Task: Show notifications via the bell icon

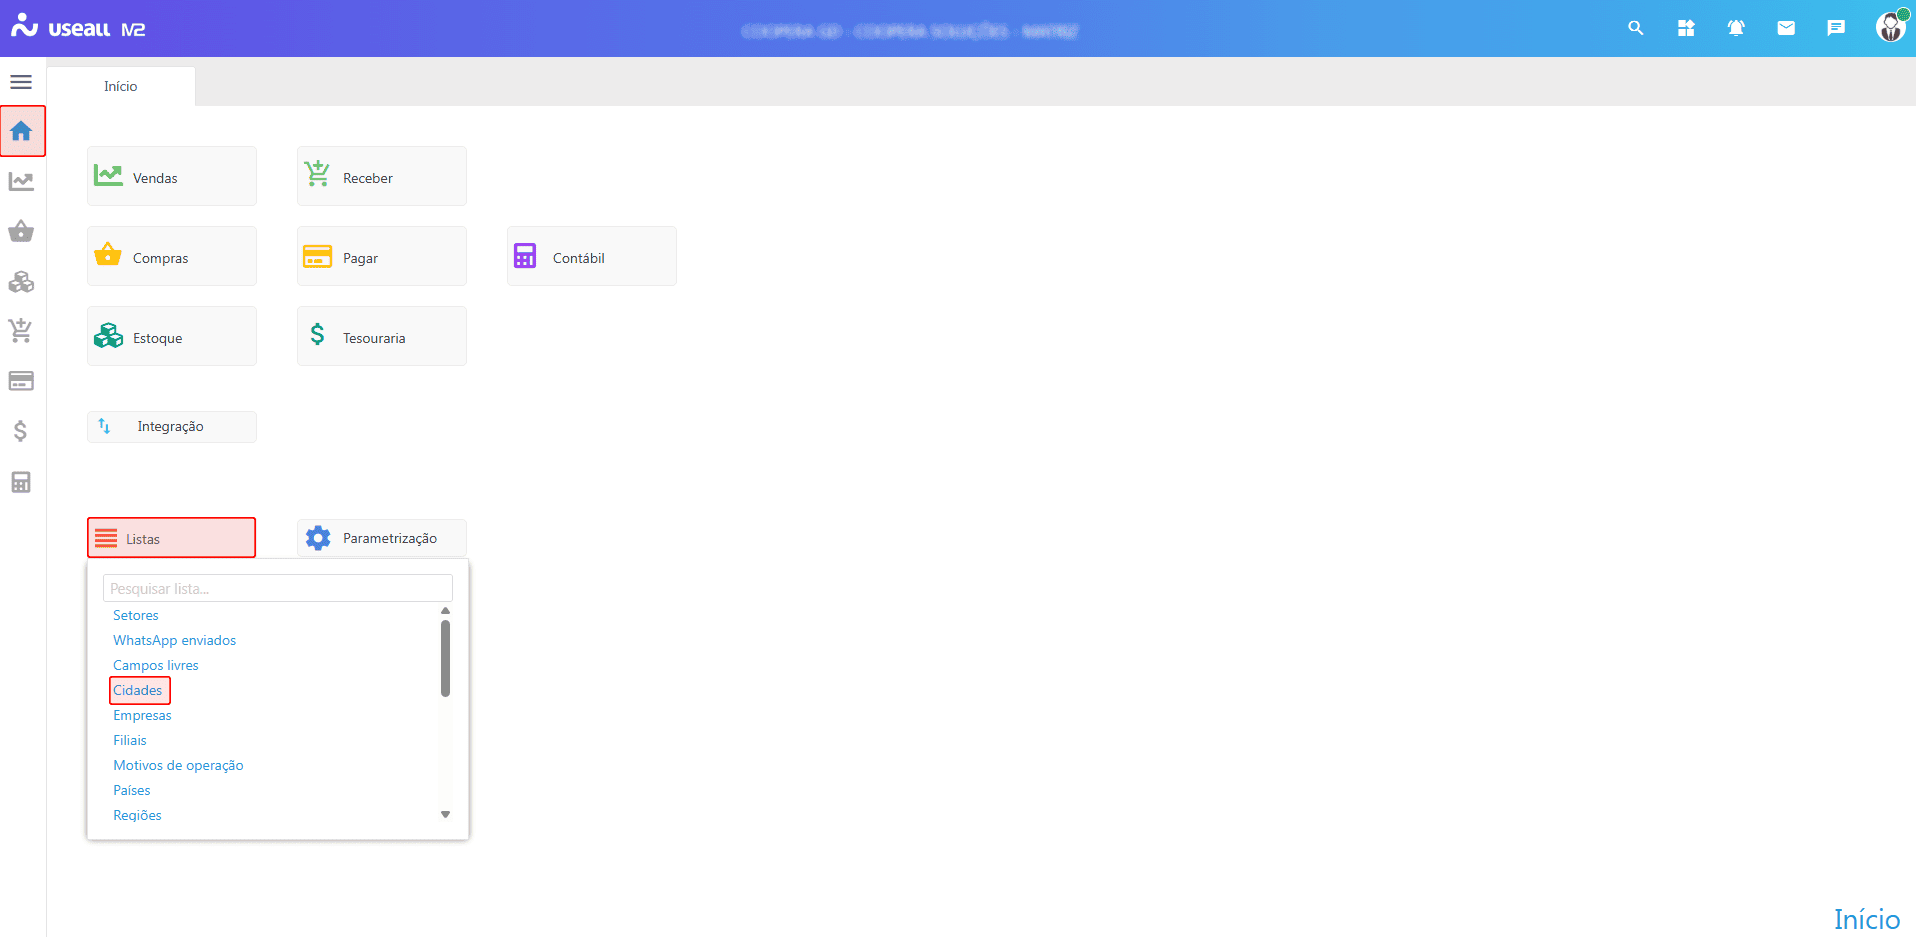Action: pyautogui.click(x=1735, y=28)
